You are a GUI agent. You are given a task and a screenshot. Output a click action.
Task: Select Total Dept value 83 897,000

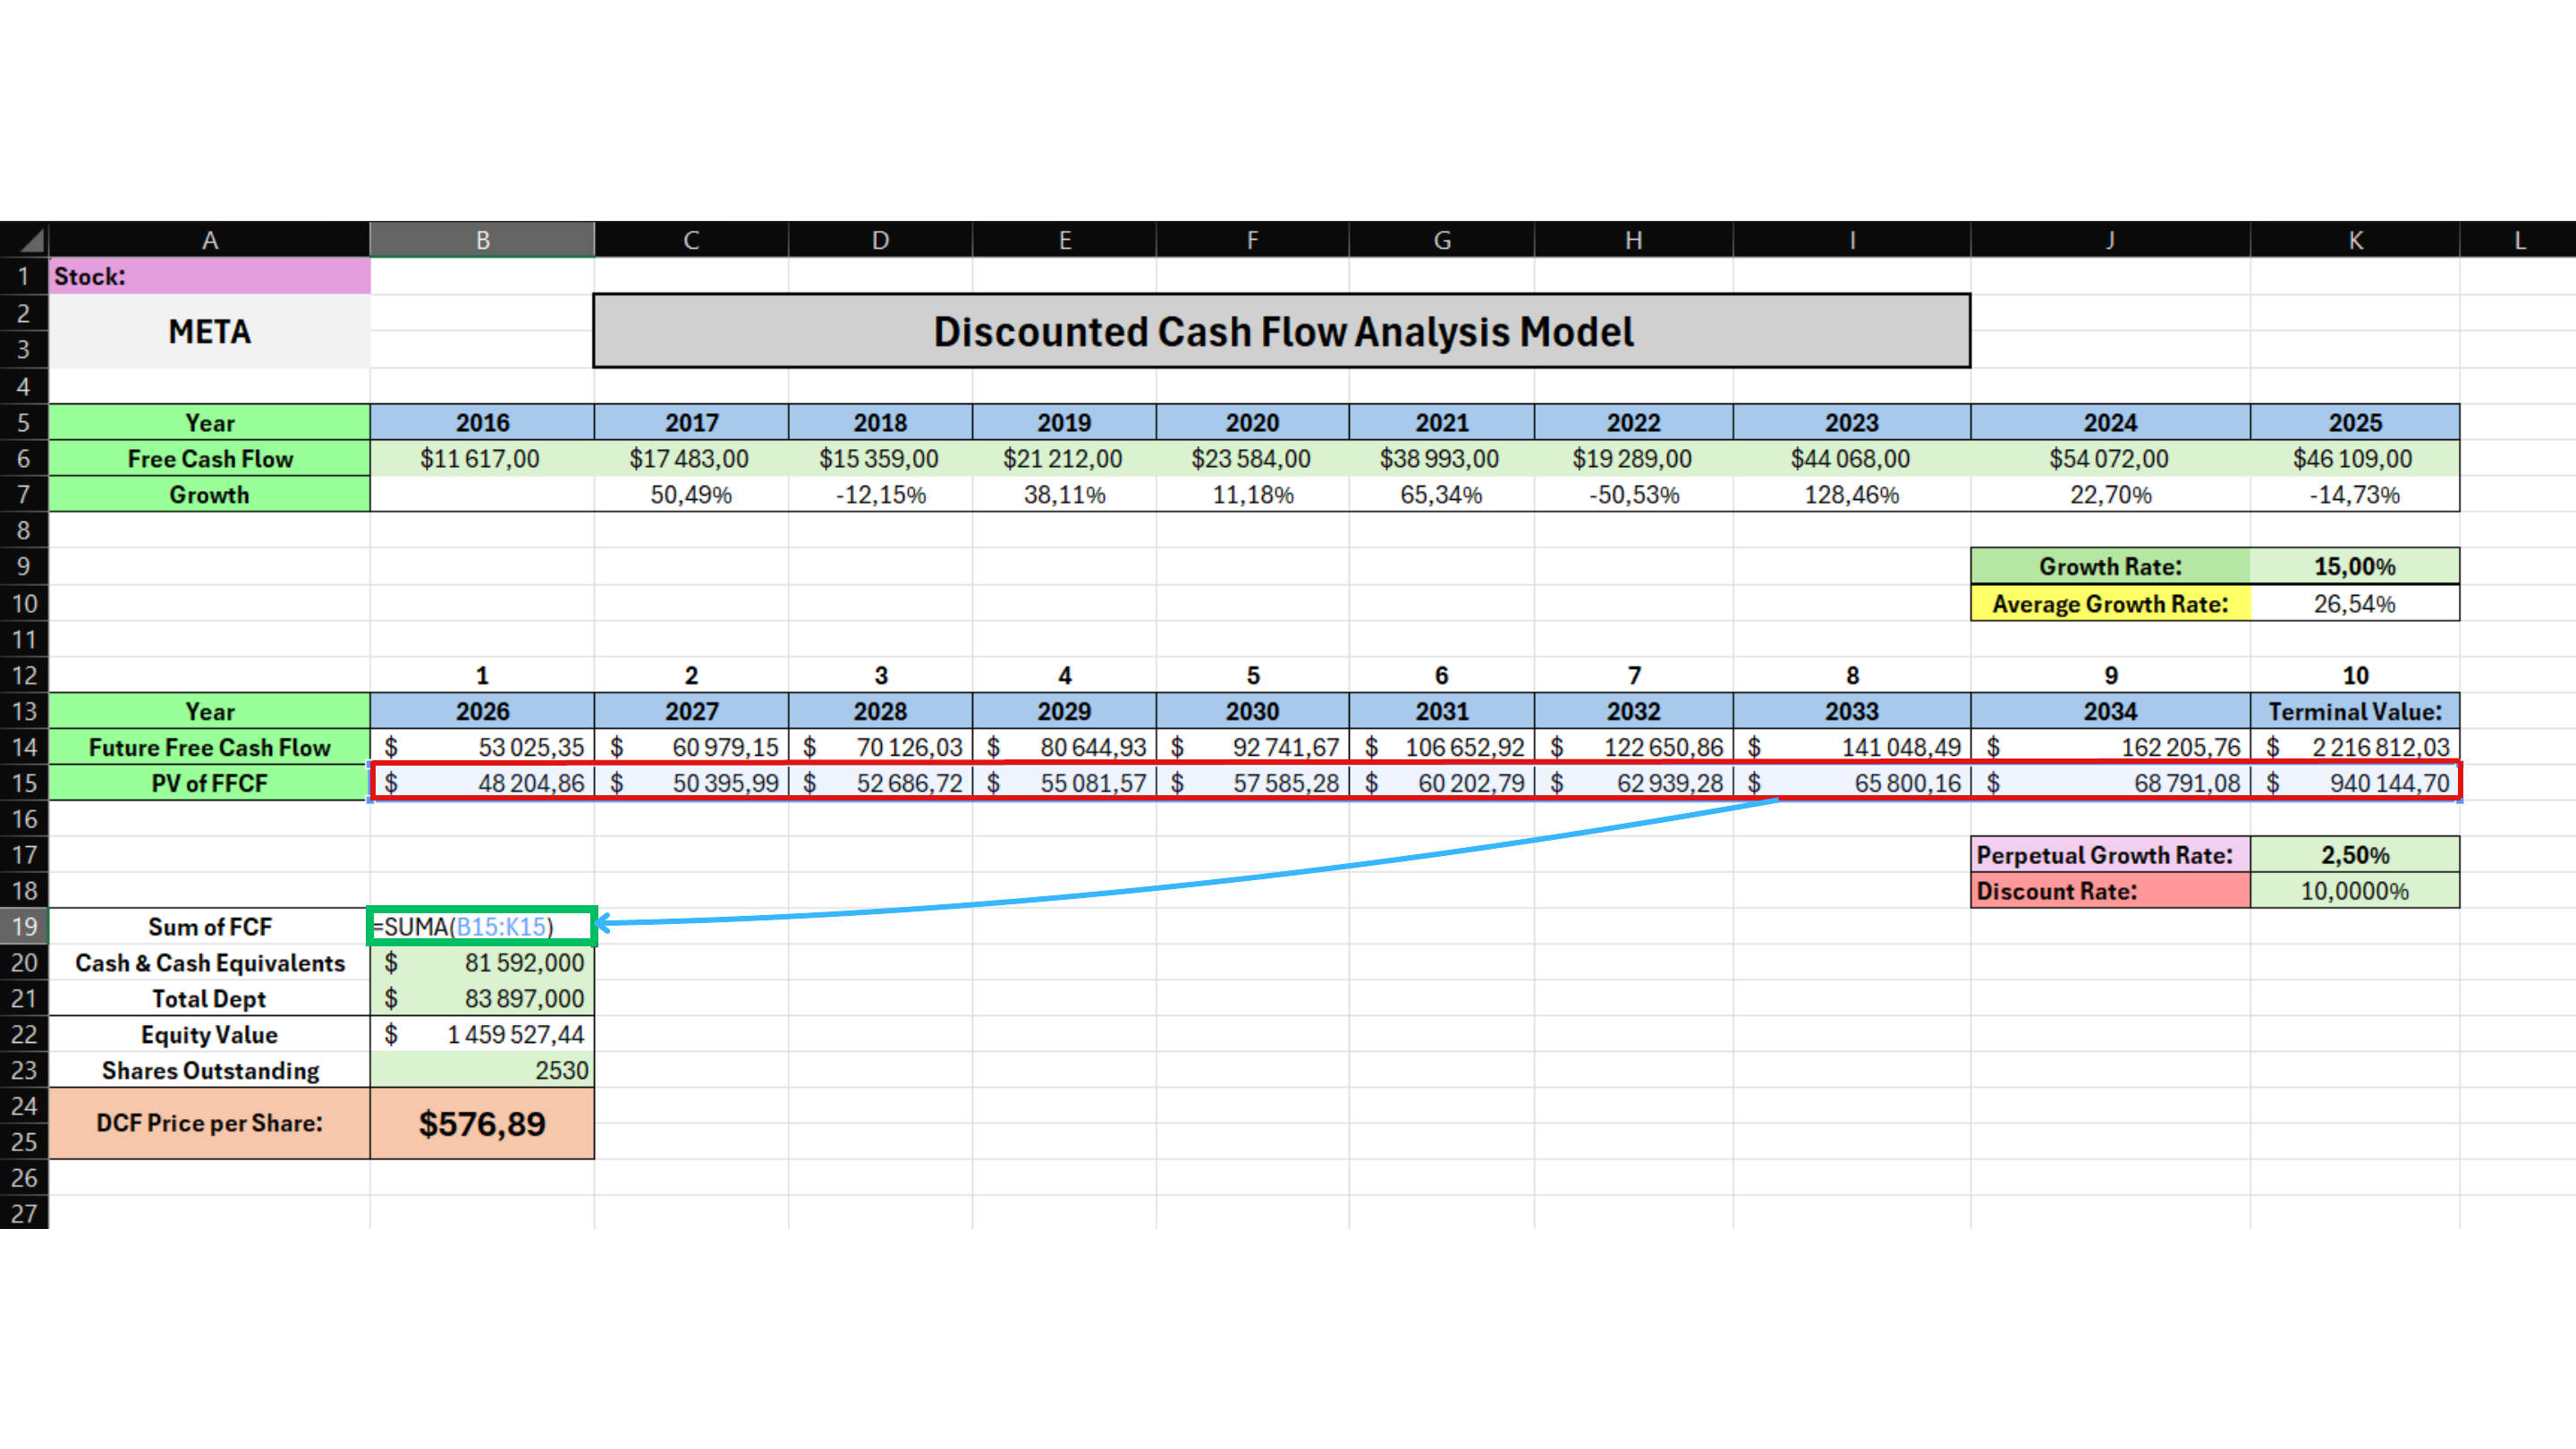click(x=482, y=998)
